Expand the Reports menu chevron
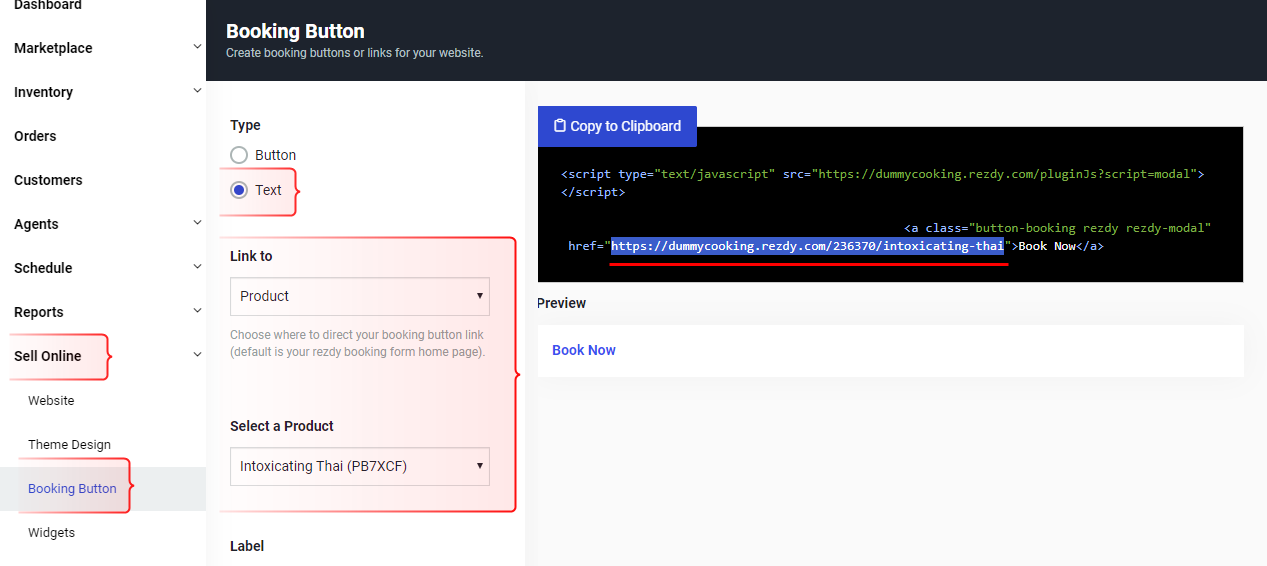 point(197,311)
